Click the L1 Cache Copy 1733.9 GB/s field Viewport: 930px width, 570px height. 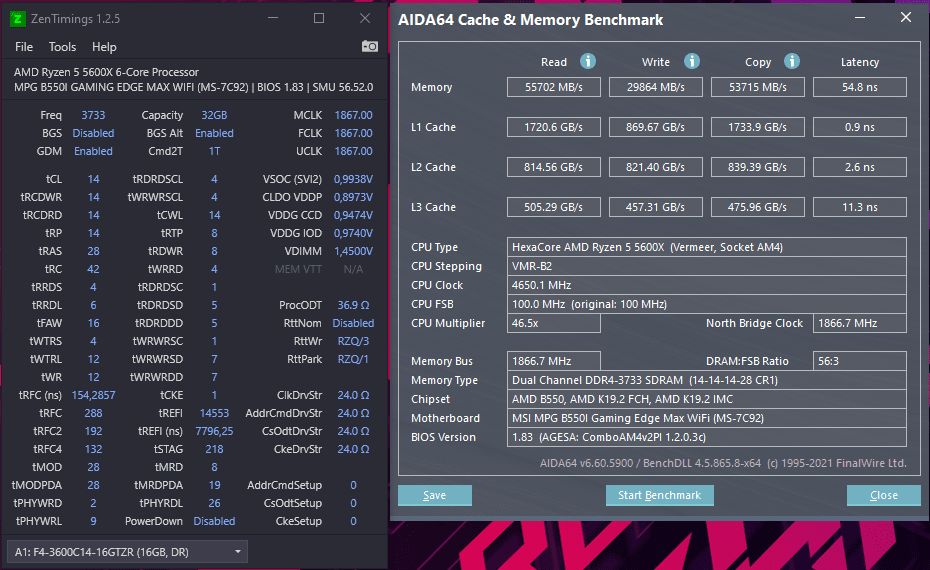pyautogui.click(x=757, y=127)
